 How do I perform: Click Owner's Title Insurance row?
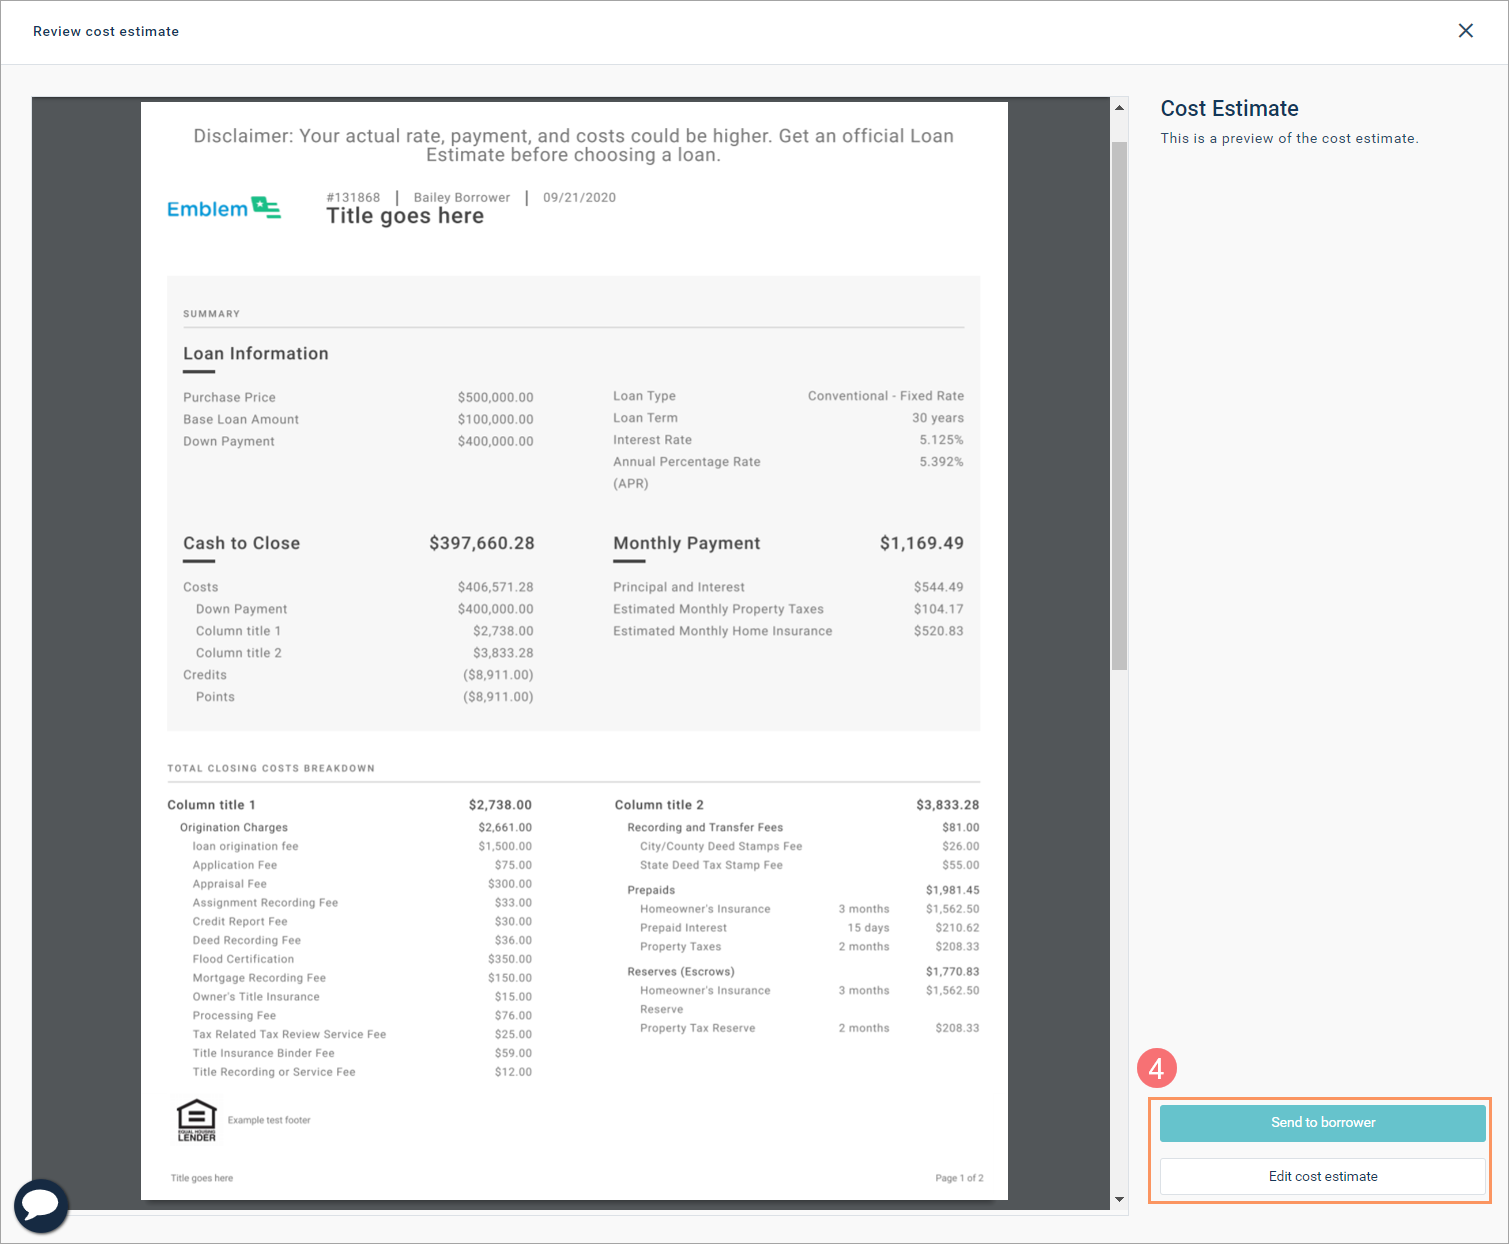(x=362, y=997)
